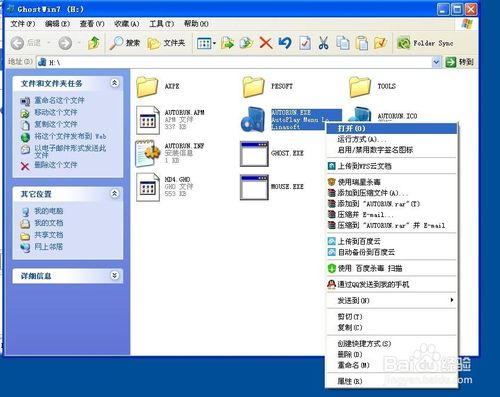Click 将这个文件发布到 Web link

70,136
